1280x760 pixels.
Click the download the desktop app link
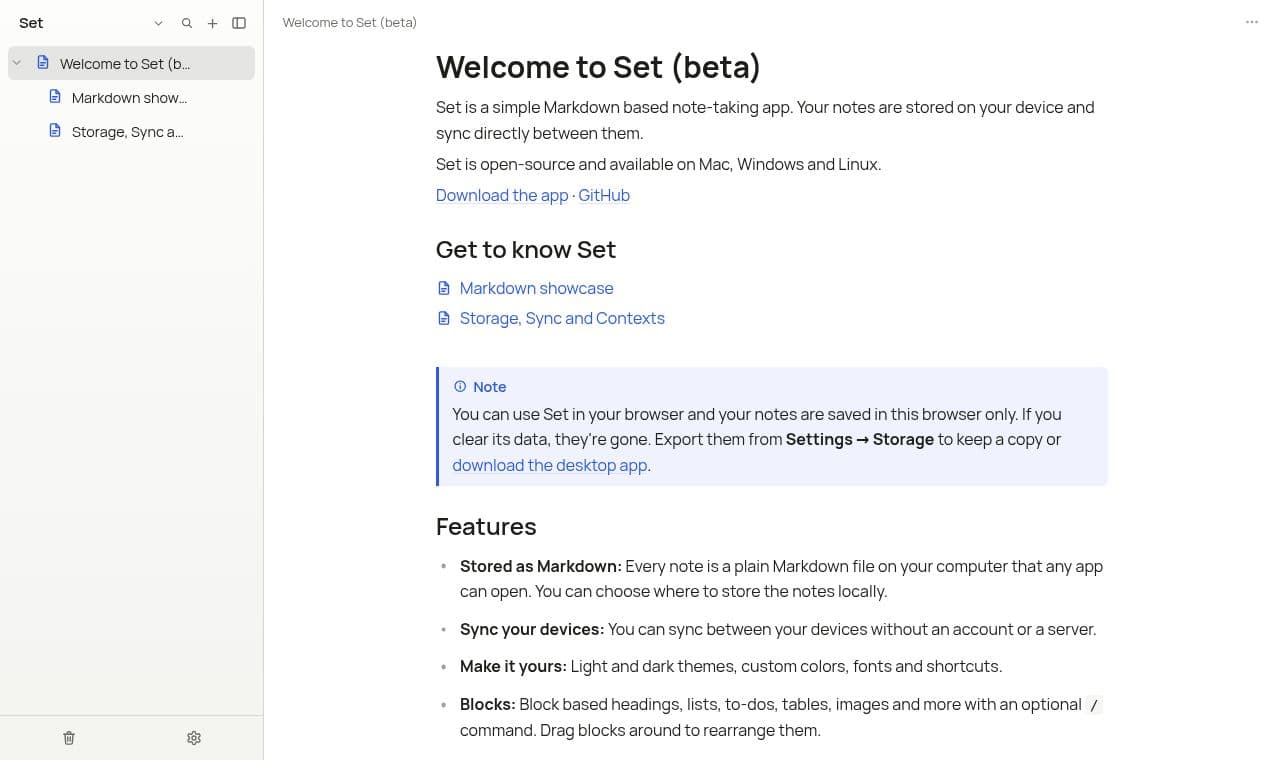(x=549, y=465)
